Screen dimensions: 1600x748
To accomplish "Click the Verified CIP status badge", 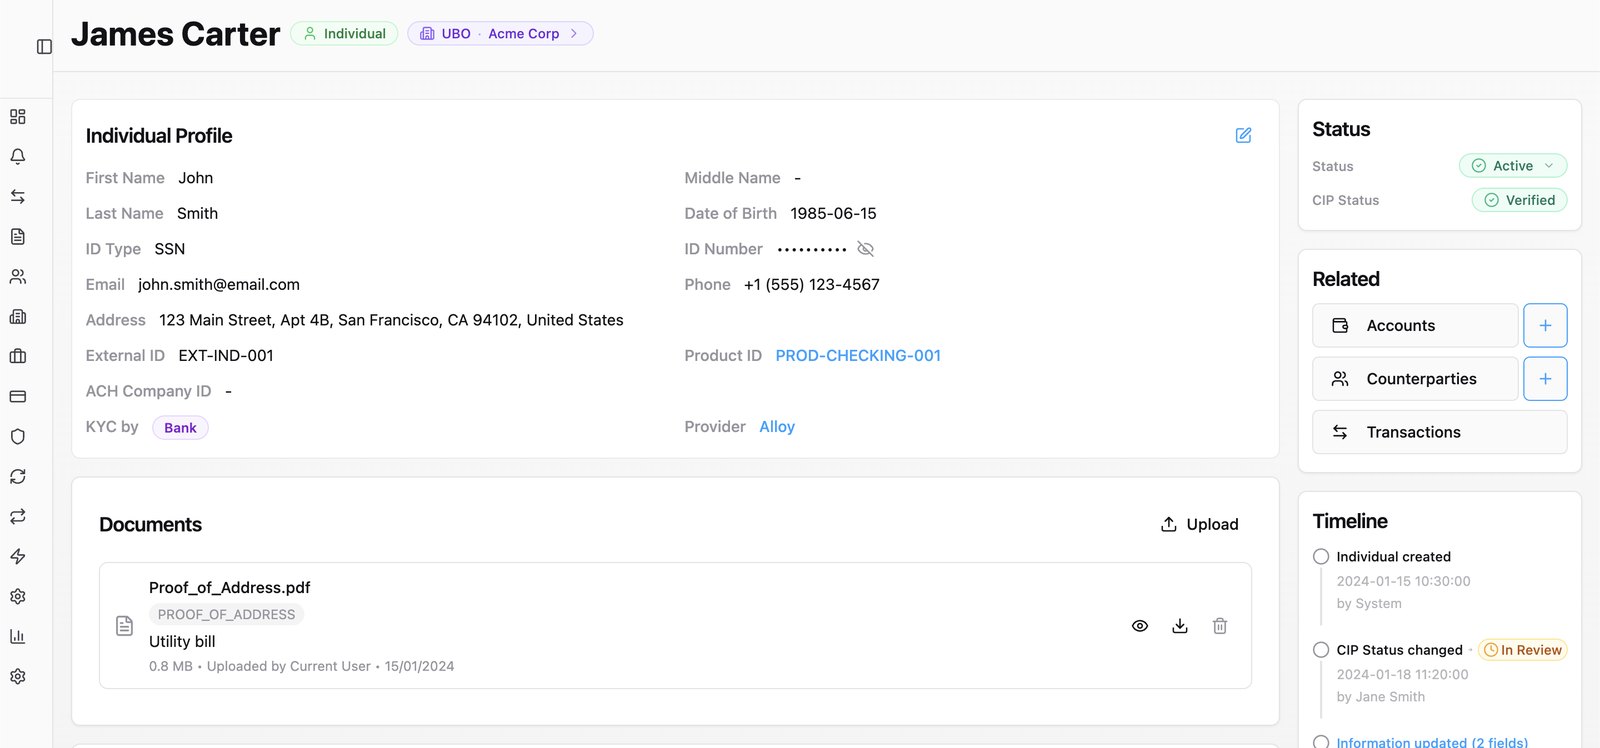I will [1519, 200].
